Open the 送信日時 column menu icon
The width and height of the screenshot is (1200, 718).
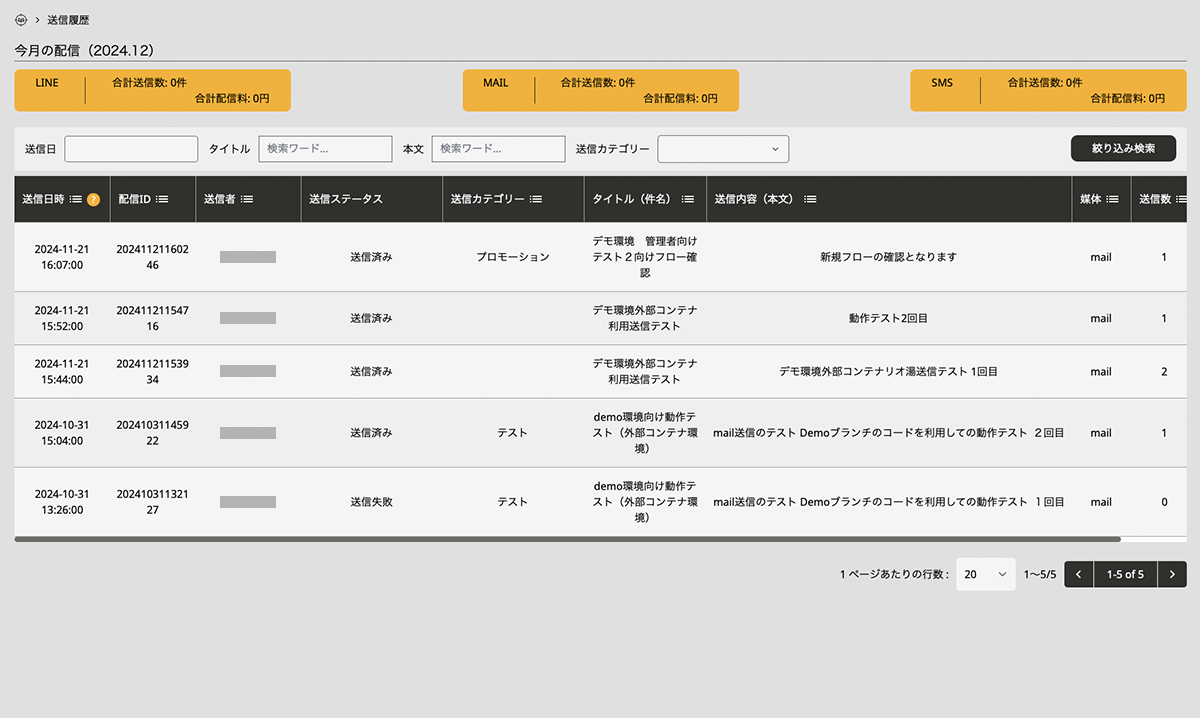pyautogui.click(x=76, y=199)
